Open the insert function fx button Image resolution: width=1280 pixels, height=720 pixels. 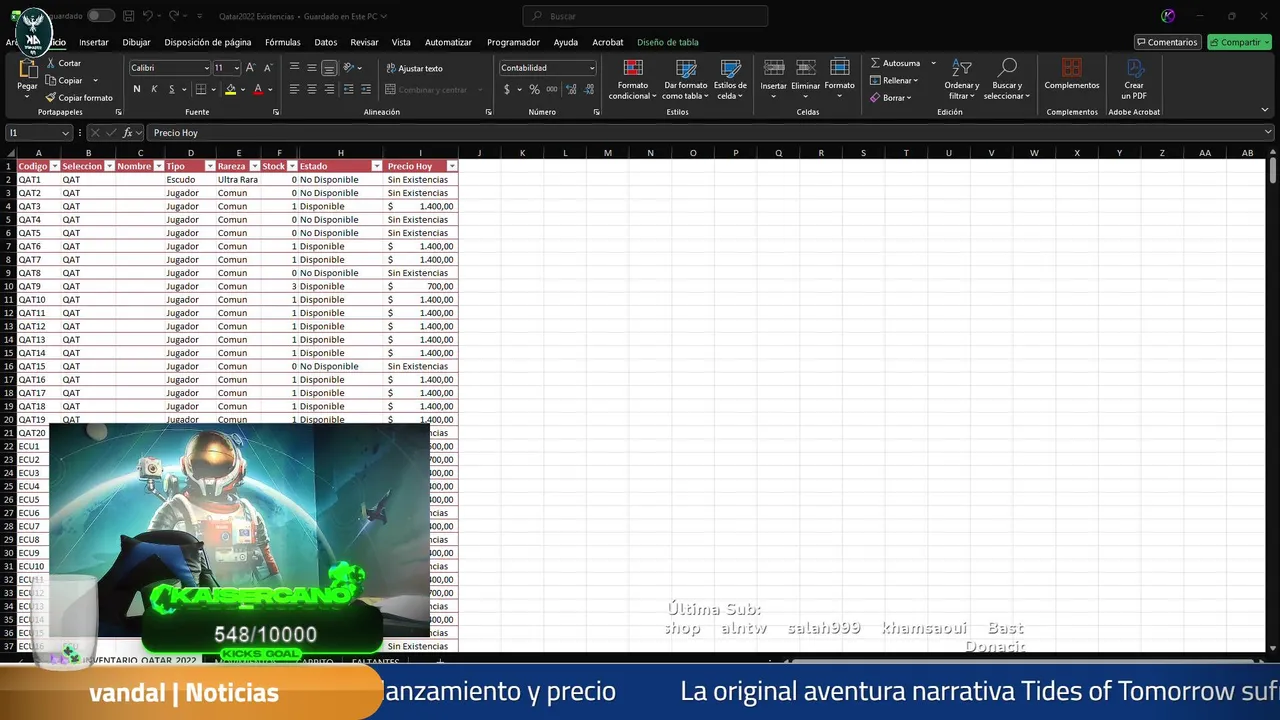(127, 133)
